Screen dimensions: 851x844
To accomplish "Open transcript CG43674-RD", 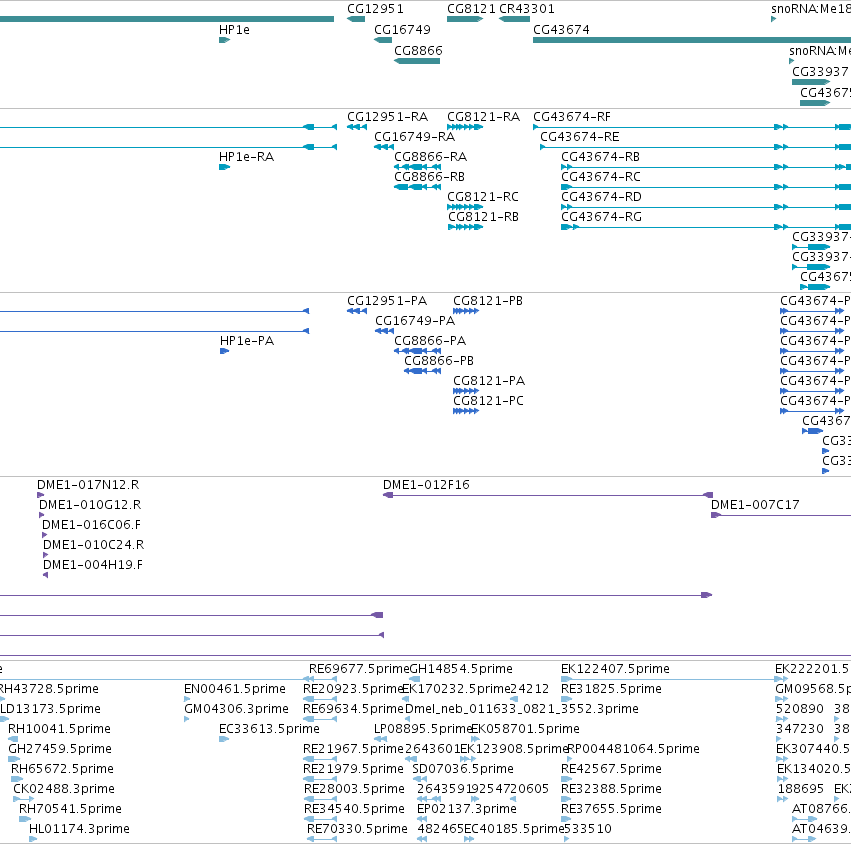I will point(601,197).
